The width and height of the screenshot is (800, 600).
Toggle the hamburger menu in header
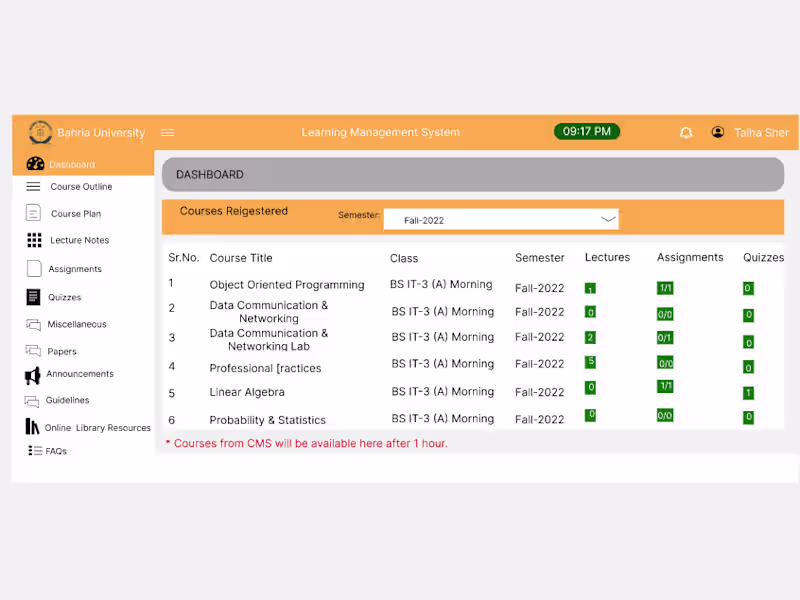[x=167, y=133]
